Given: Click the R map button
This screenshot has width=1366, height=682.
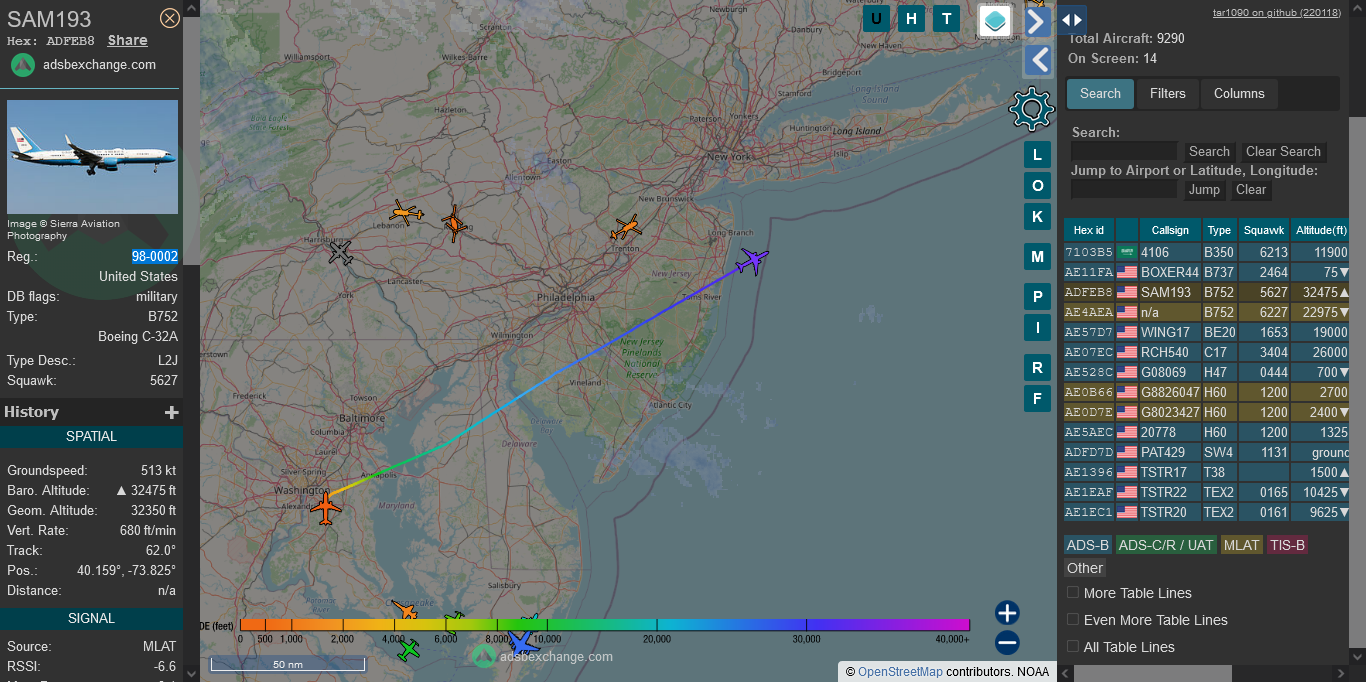Looking at the screenshot, I should coord(1037,368).
